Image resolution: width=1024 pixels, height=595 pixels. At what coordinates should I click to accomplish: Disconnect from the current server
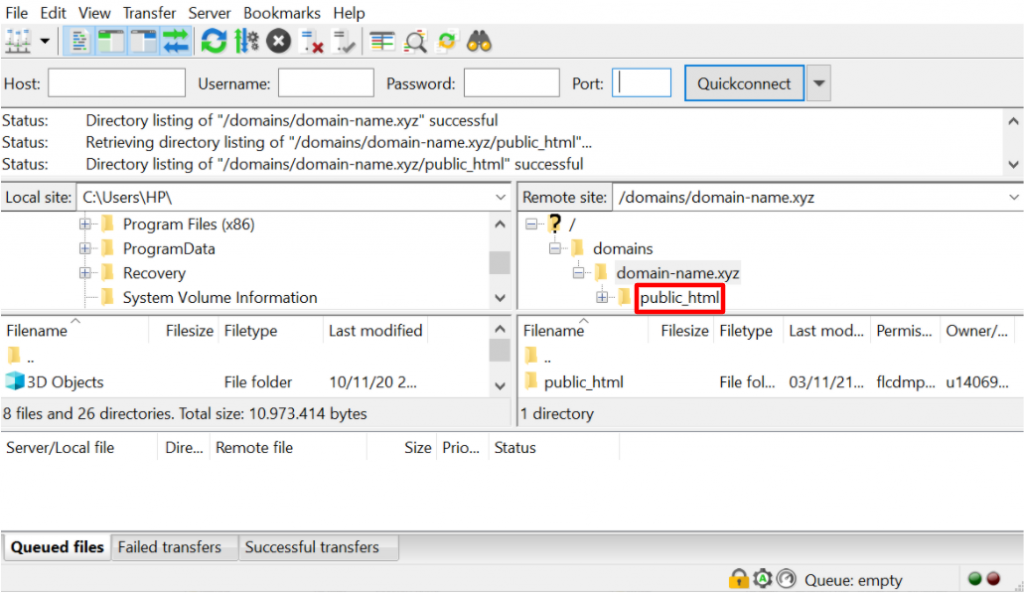tap(313, 41)
